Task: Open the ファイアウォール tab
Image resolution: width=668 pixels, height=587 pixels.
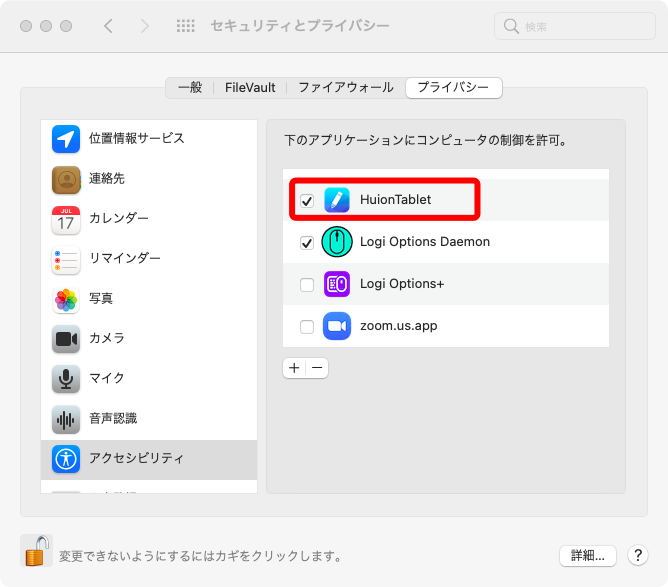Action: (346, 88)
